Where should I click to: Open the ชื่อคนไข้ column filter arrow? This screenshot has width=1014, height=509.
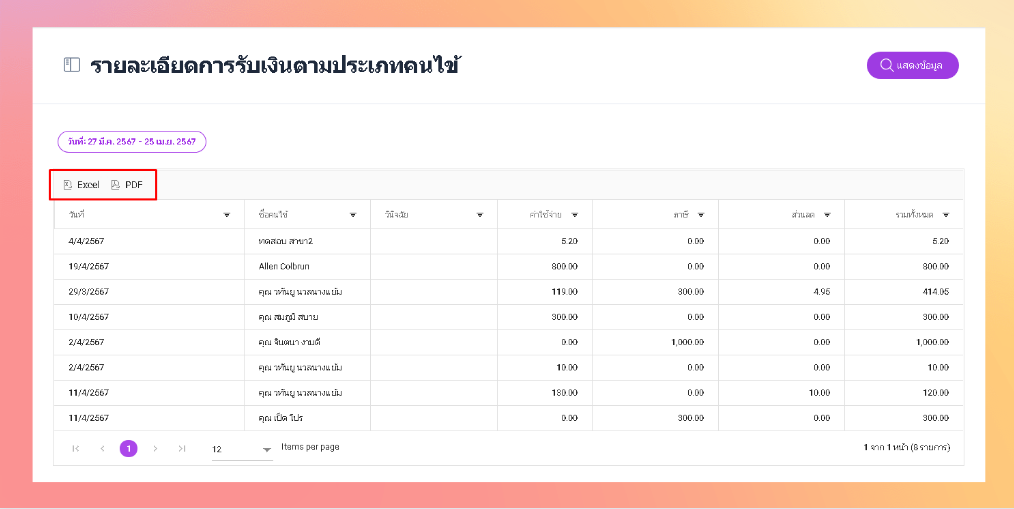pos(353,215)
